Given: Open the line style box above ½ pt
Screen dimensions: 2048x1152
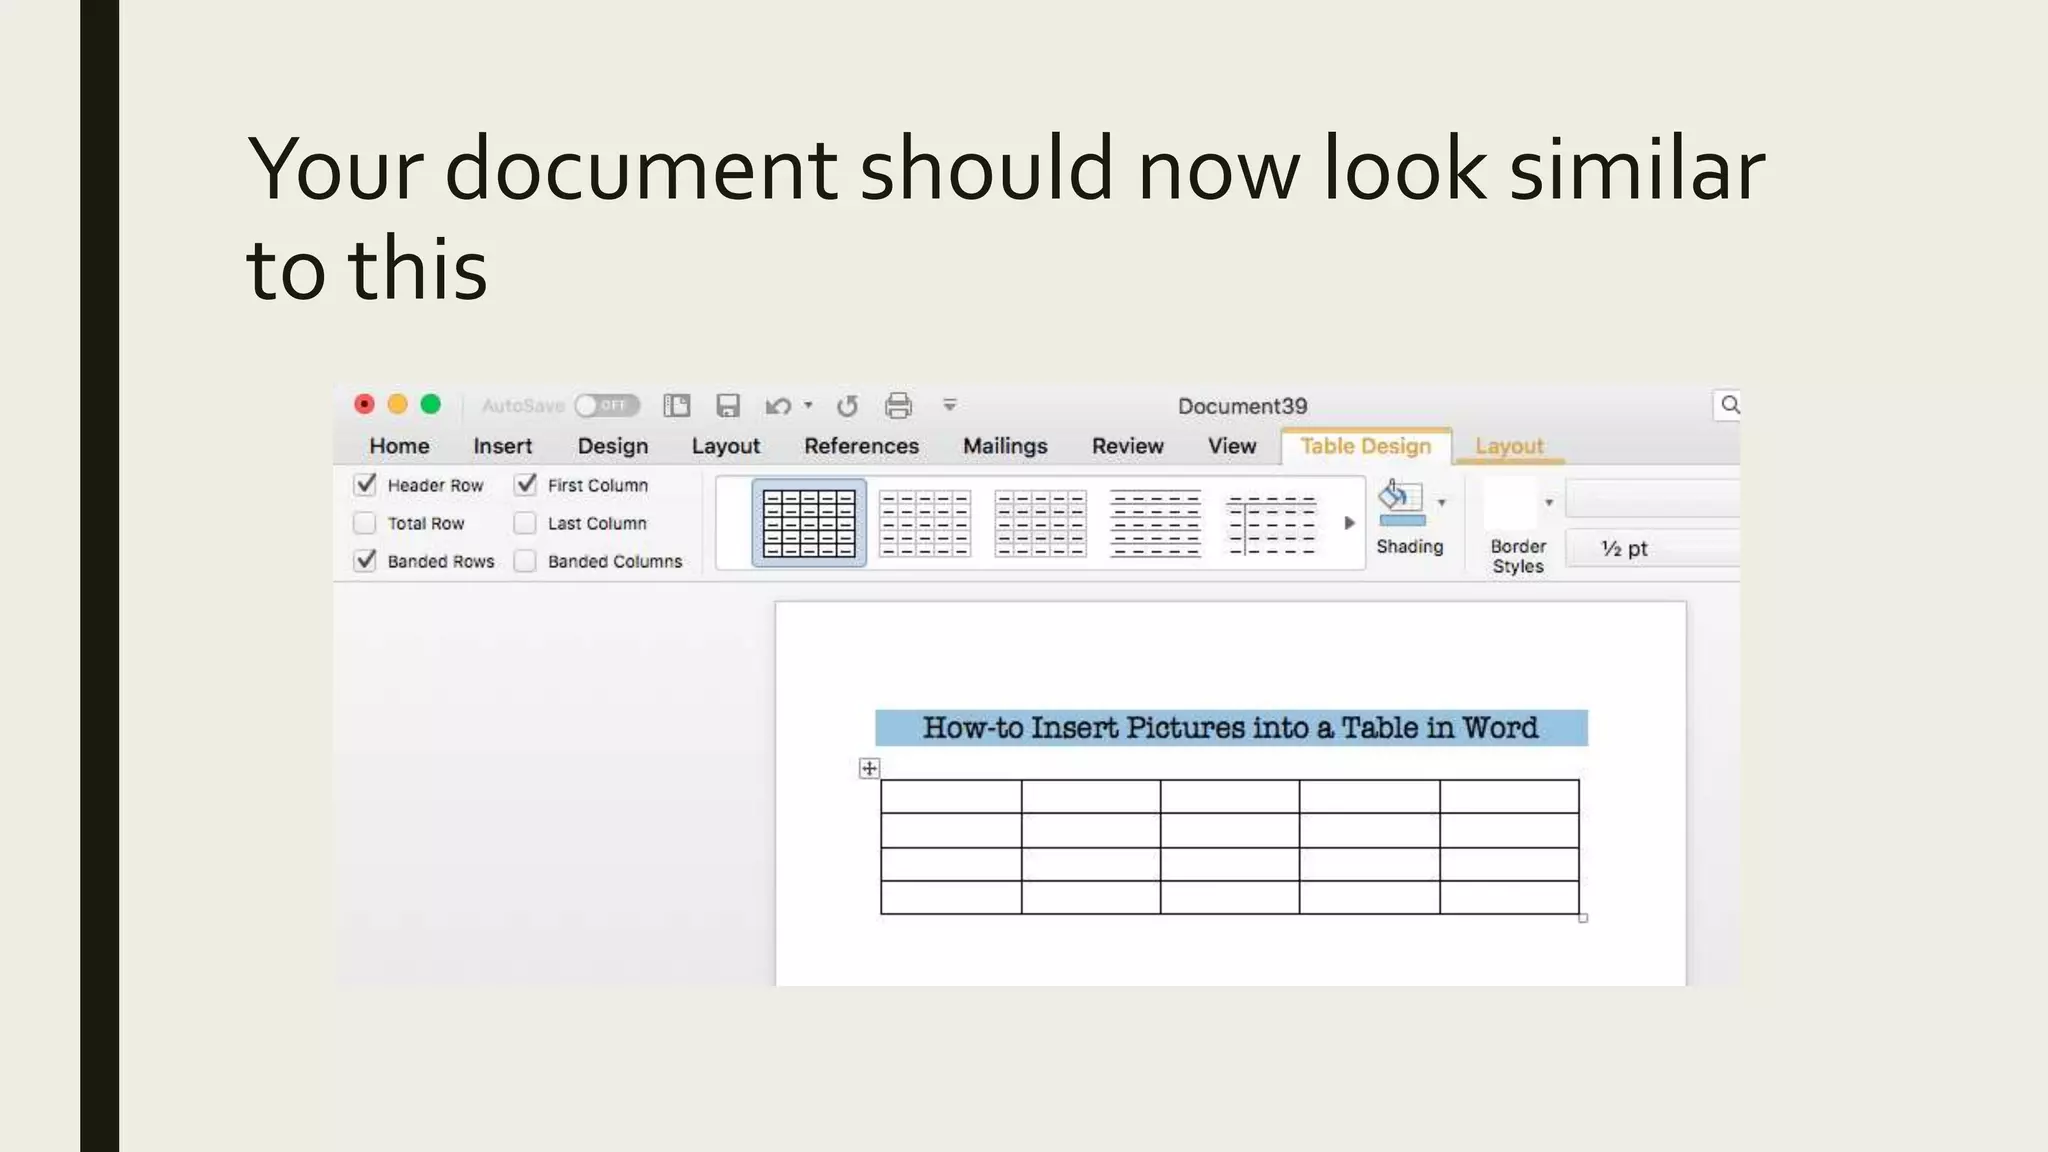Looking at the screenshot, I should (1652, 498).
